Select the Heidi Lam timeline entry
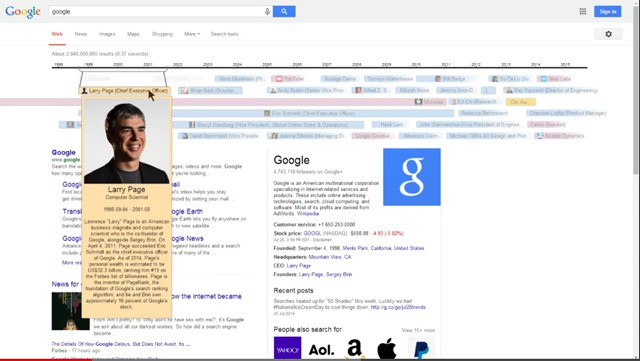 [x=391, y=125]
